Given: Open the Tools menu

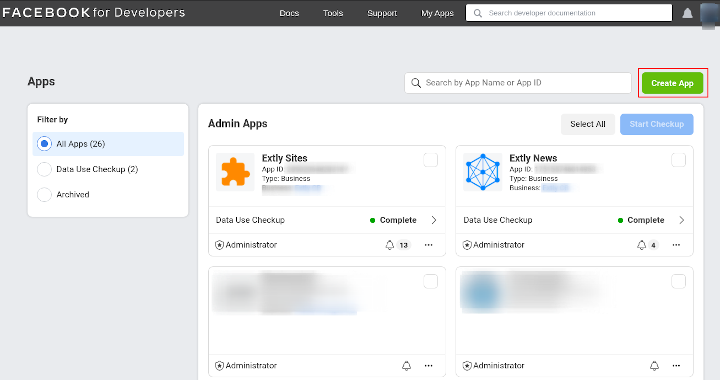Looking at the screenshot, I should pos(333,13).
